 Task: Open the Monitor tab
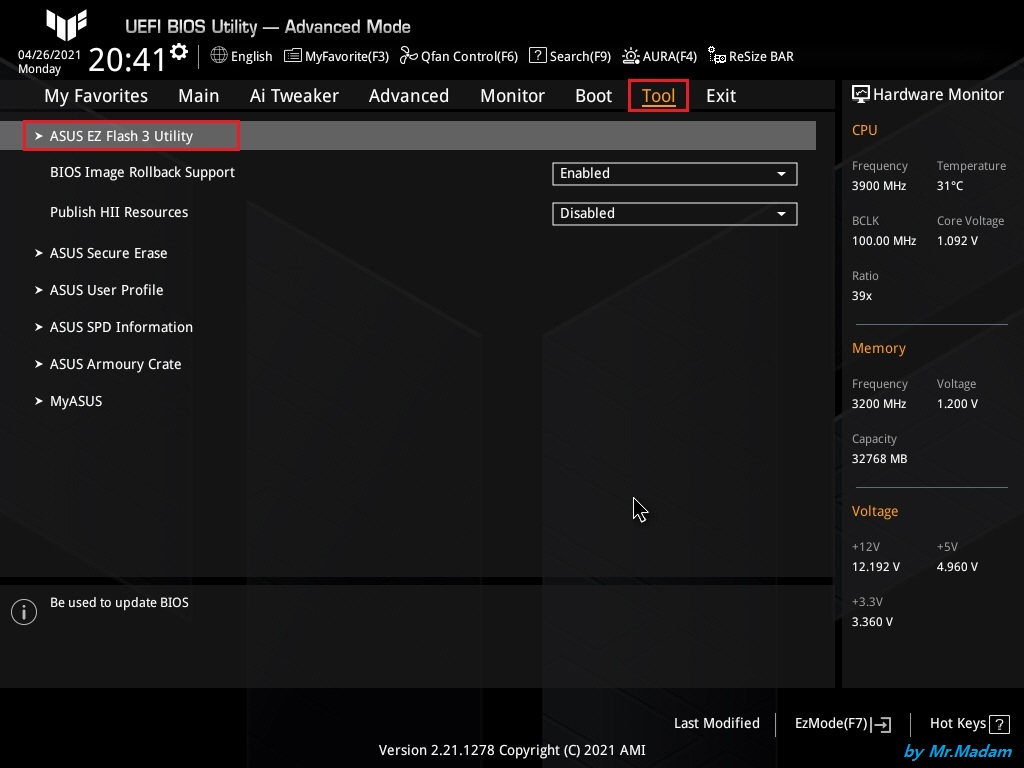pyautogui.click(x=513, y=96)
